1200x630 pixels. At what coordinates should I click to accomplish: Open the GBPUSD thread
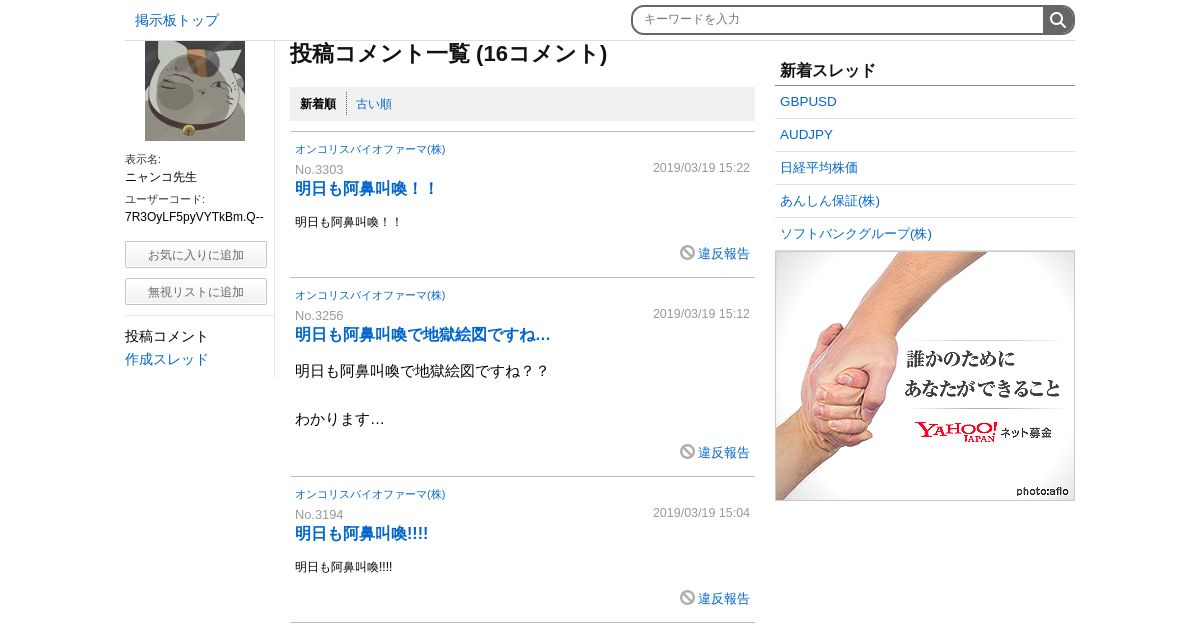click(808, 102)
